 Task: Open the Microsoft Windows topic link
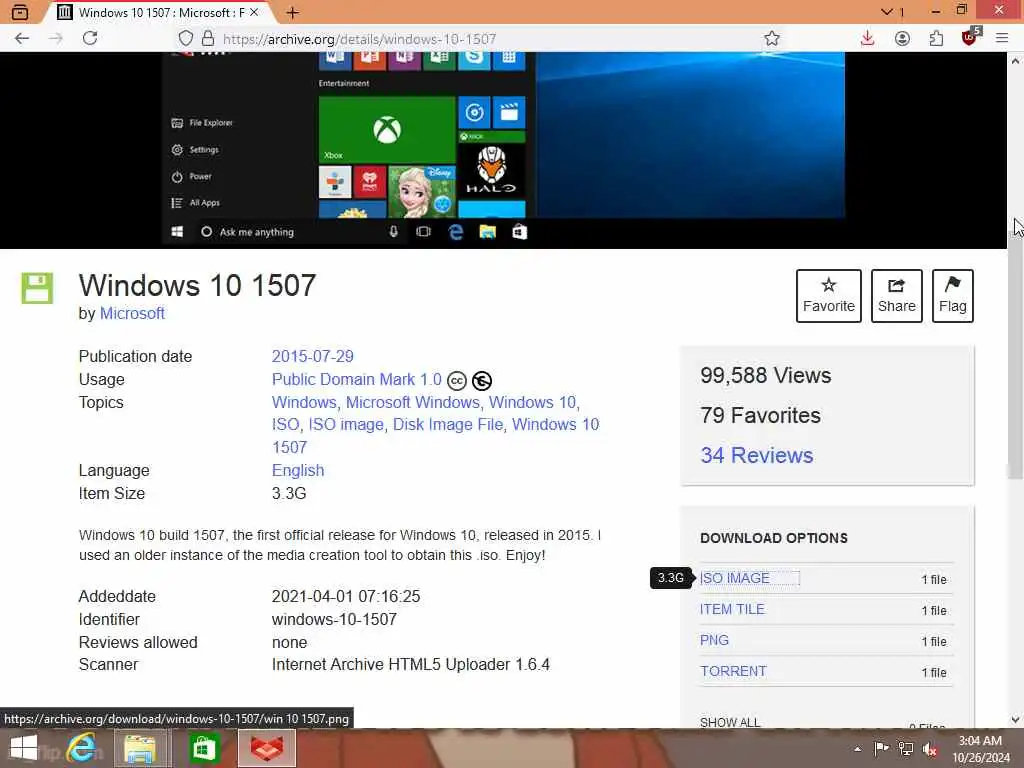[x=413, y=402]
